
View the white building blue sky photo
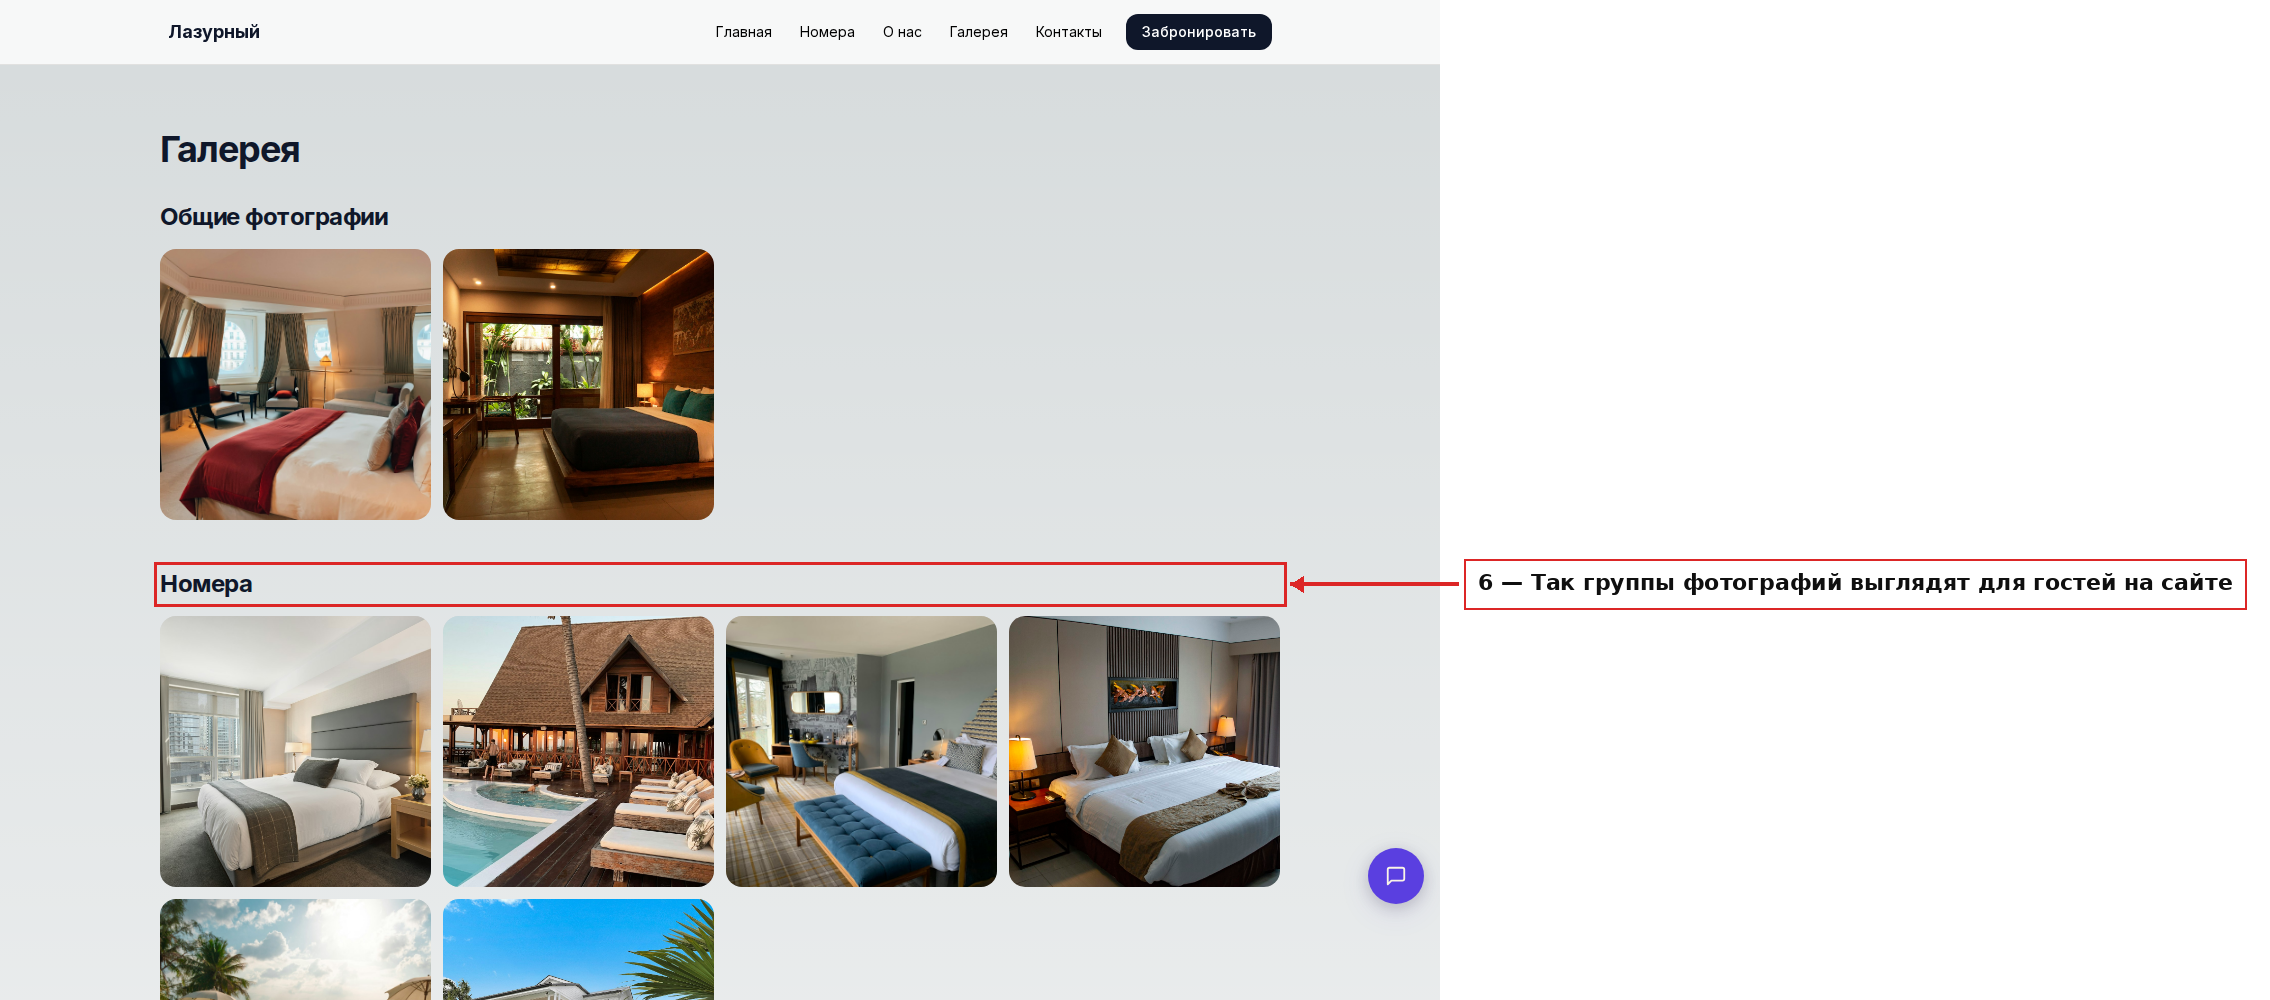tap(578, 949)
